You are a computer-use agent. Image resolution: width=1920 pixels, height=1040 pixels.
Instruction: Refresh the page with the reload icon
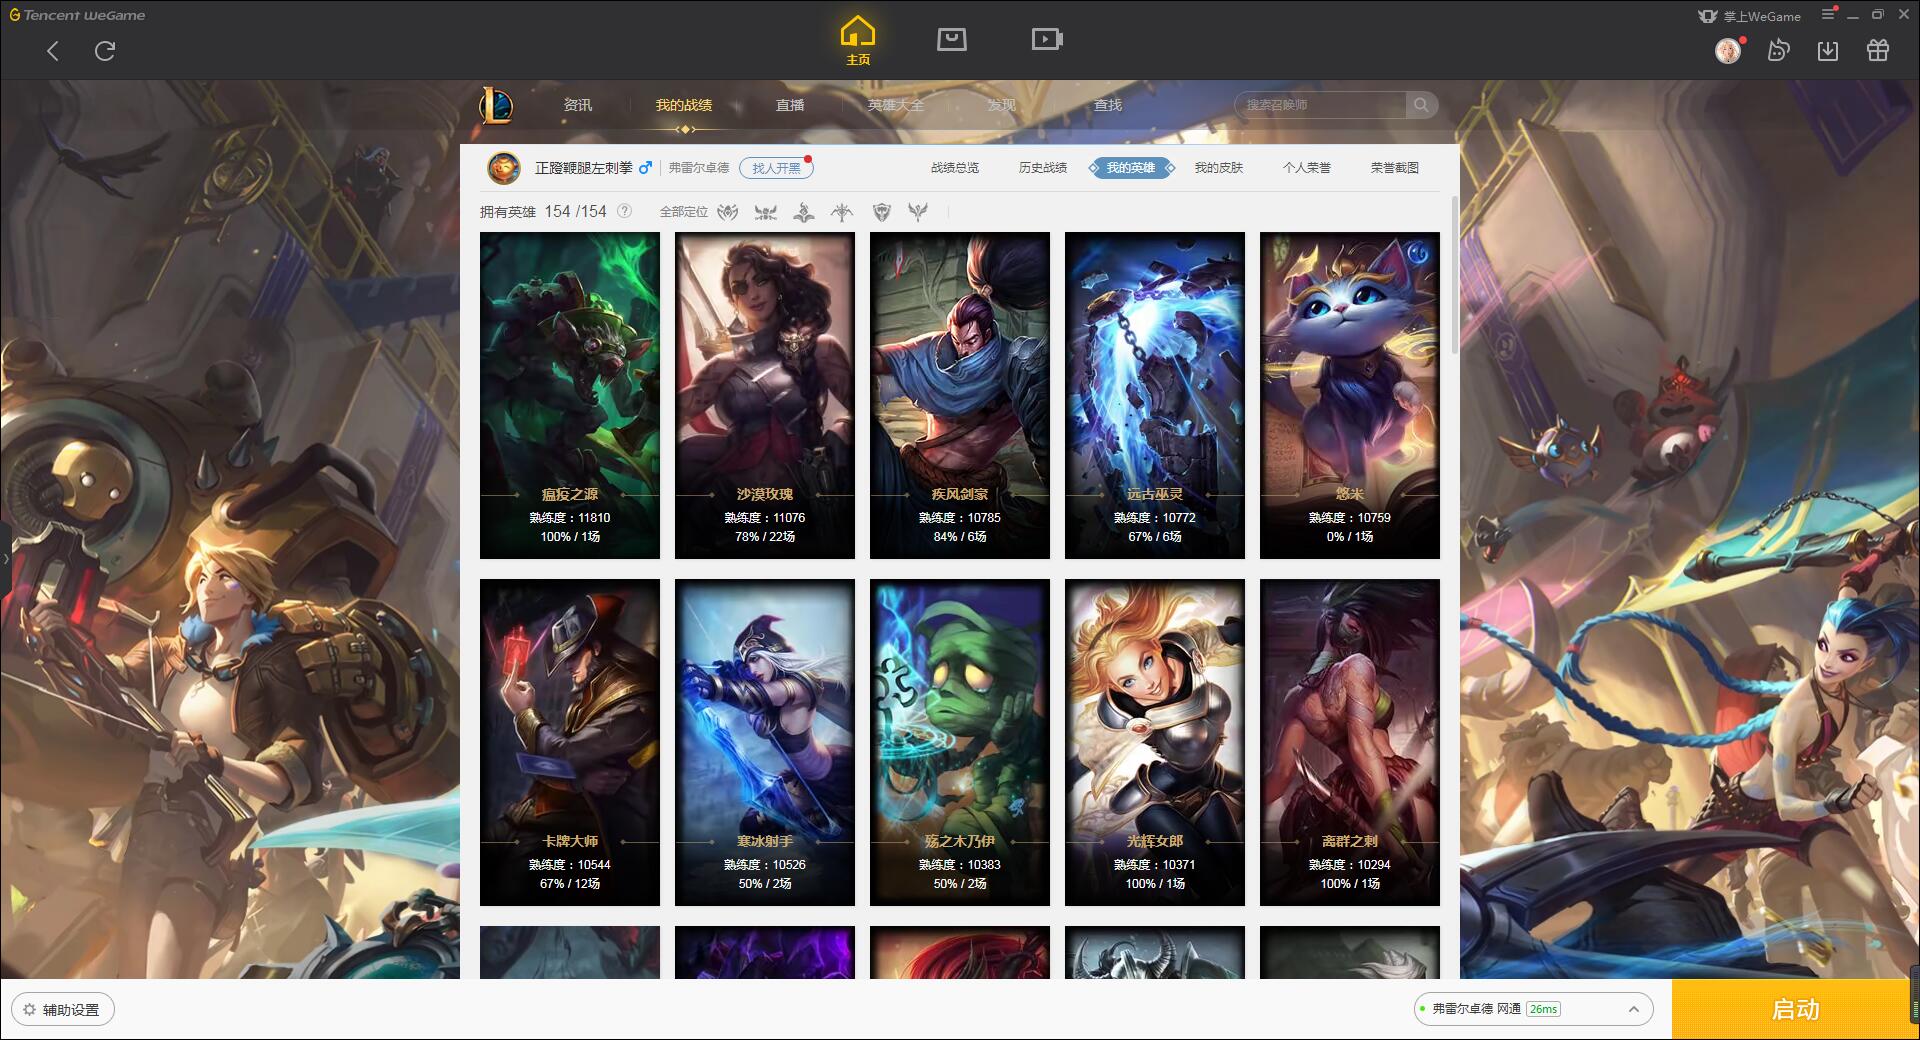pyautogui.click(x=105, y=51)
